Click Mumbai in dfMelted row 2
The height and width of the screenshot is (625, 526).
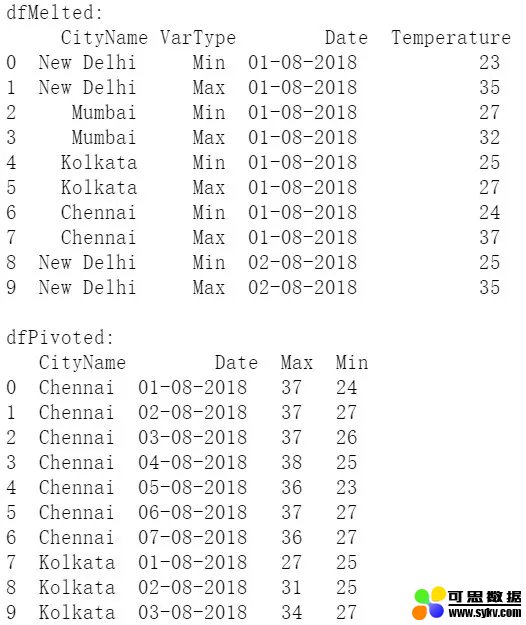click(x=104, y=112)
